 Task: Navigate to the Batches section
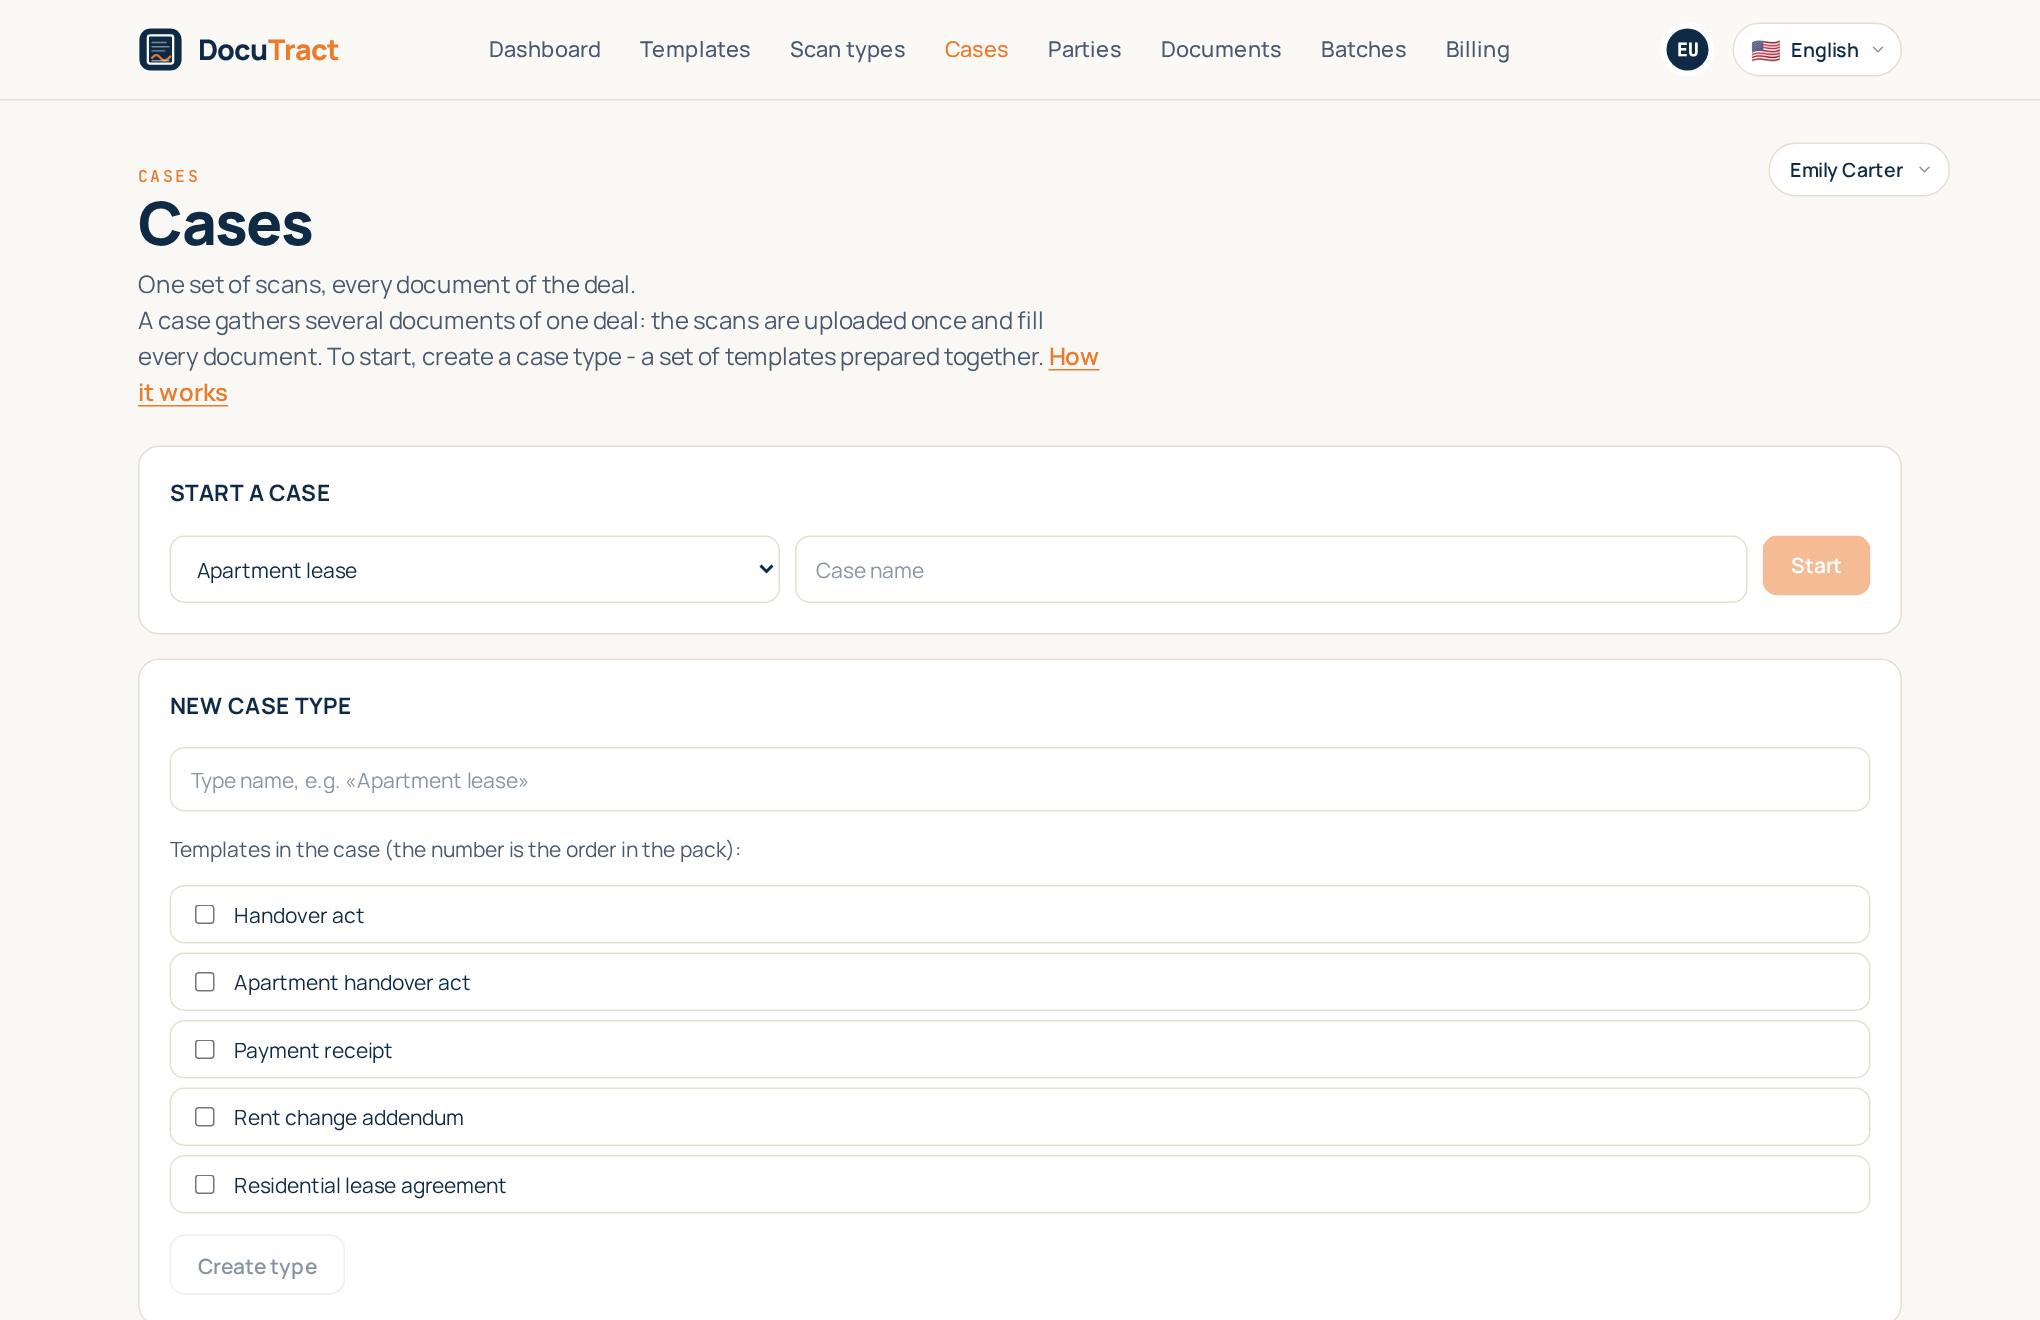tap(1363, 49)
